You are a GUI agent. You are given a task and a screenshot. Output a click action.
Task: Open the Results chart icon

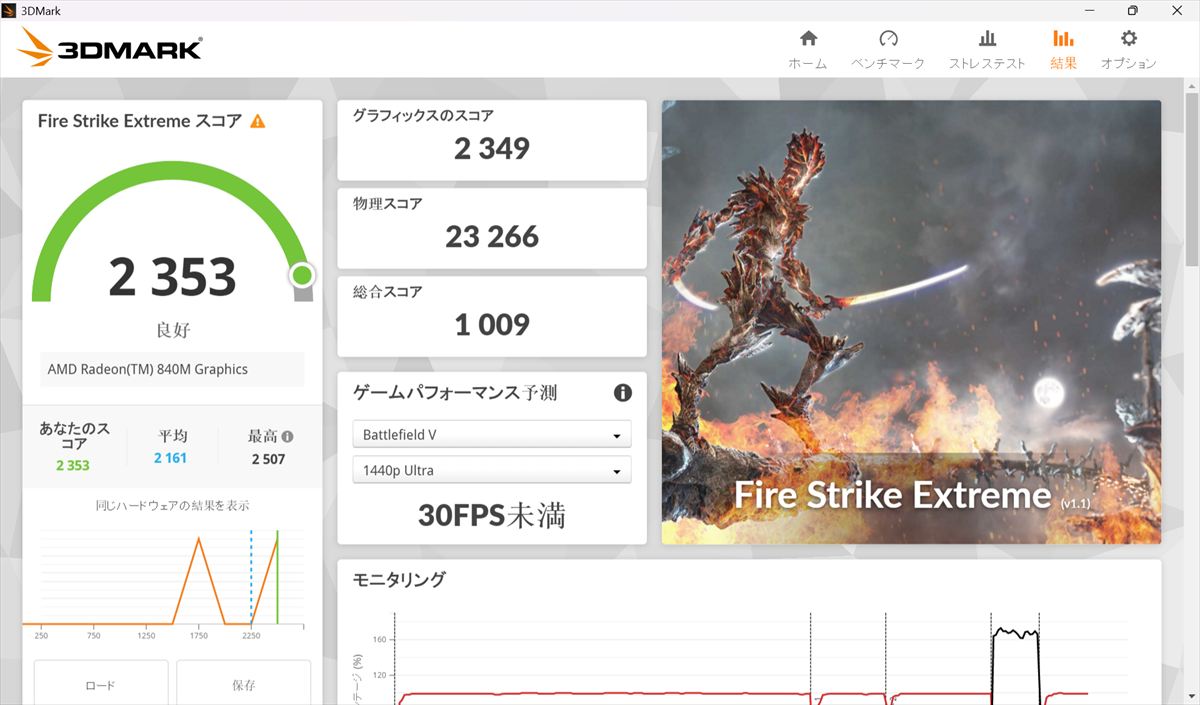pyautogui.click(x=1063, y=39)
